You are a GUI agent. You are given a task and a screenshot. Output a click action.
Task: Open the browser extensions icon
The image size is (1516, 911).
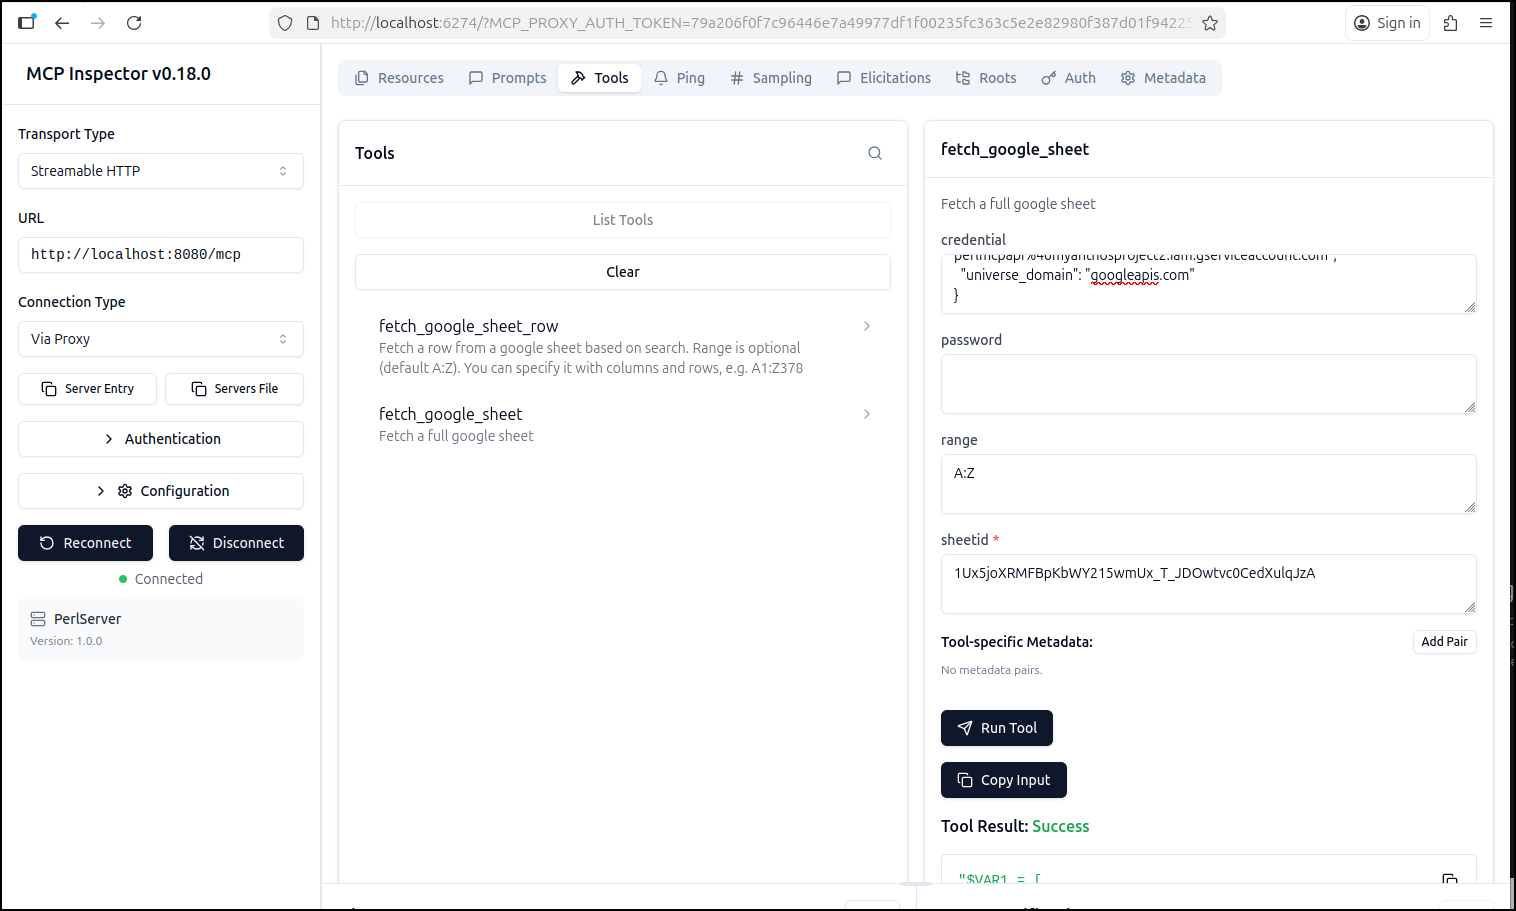(1450, 23)
